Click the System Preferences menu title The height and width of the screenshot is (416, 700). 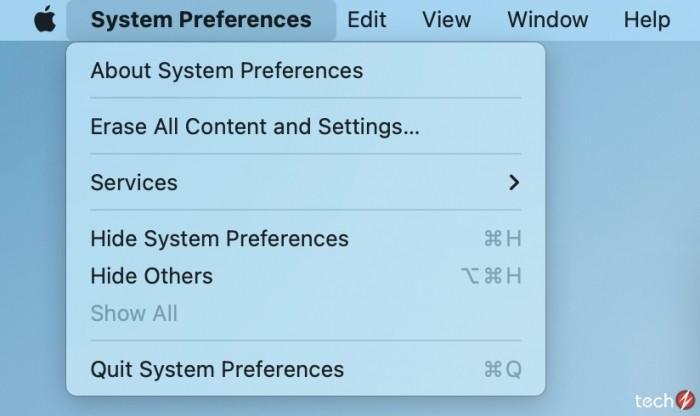click(x=200, y=20)
